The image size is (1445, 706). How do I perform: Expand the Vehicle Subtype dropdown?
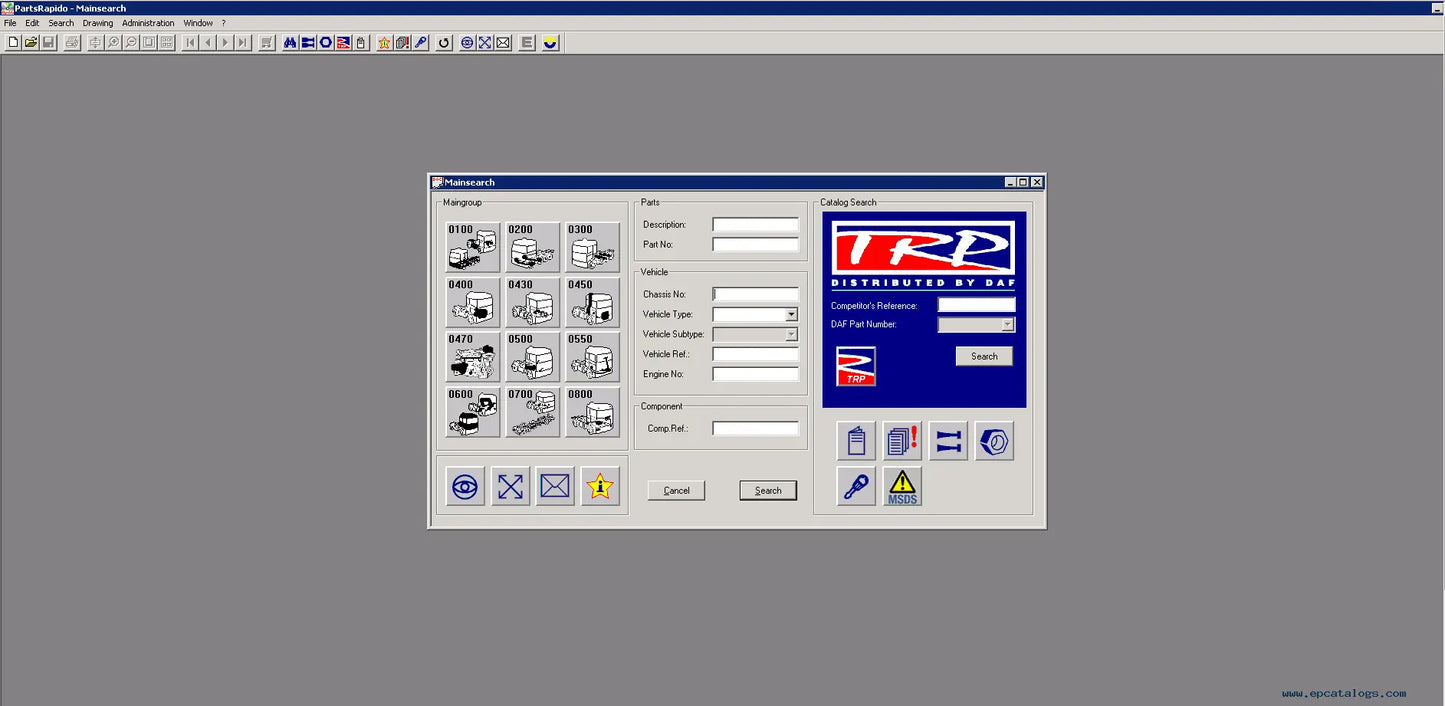pyautogui.click(x=790, y=334)
